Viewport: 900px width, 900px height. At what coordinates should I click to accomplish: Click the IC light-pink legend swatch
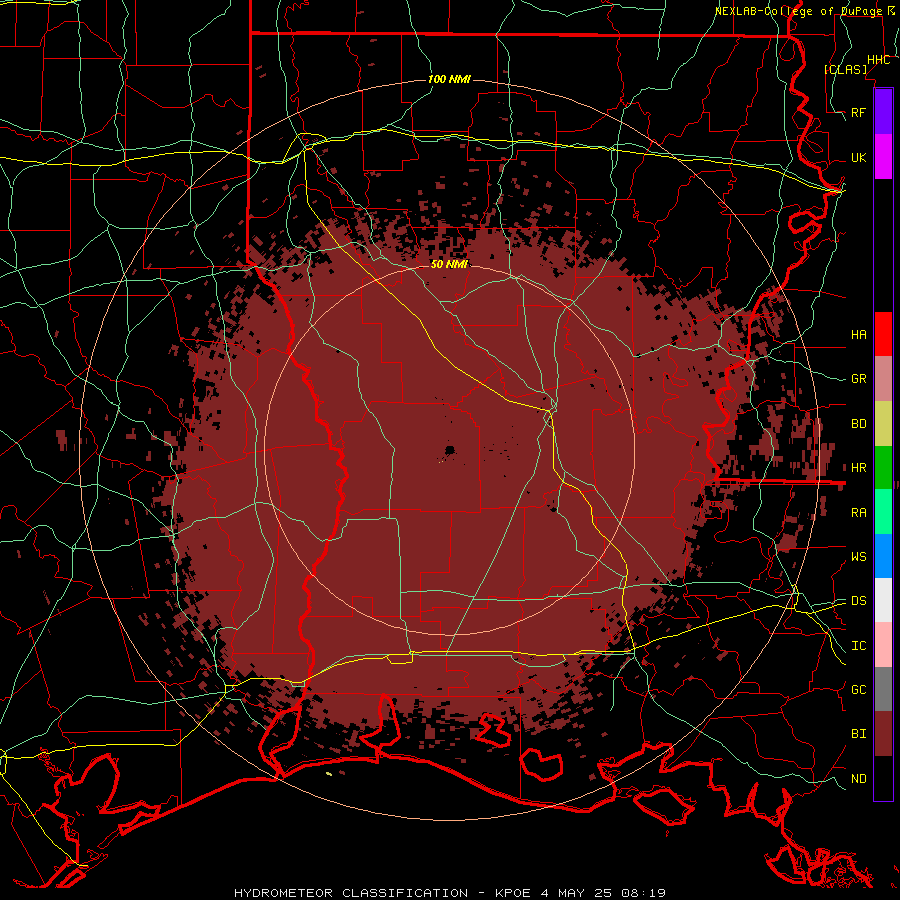(883, 645)
